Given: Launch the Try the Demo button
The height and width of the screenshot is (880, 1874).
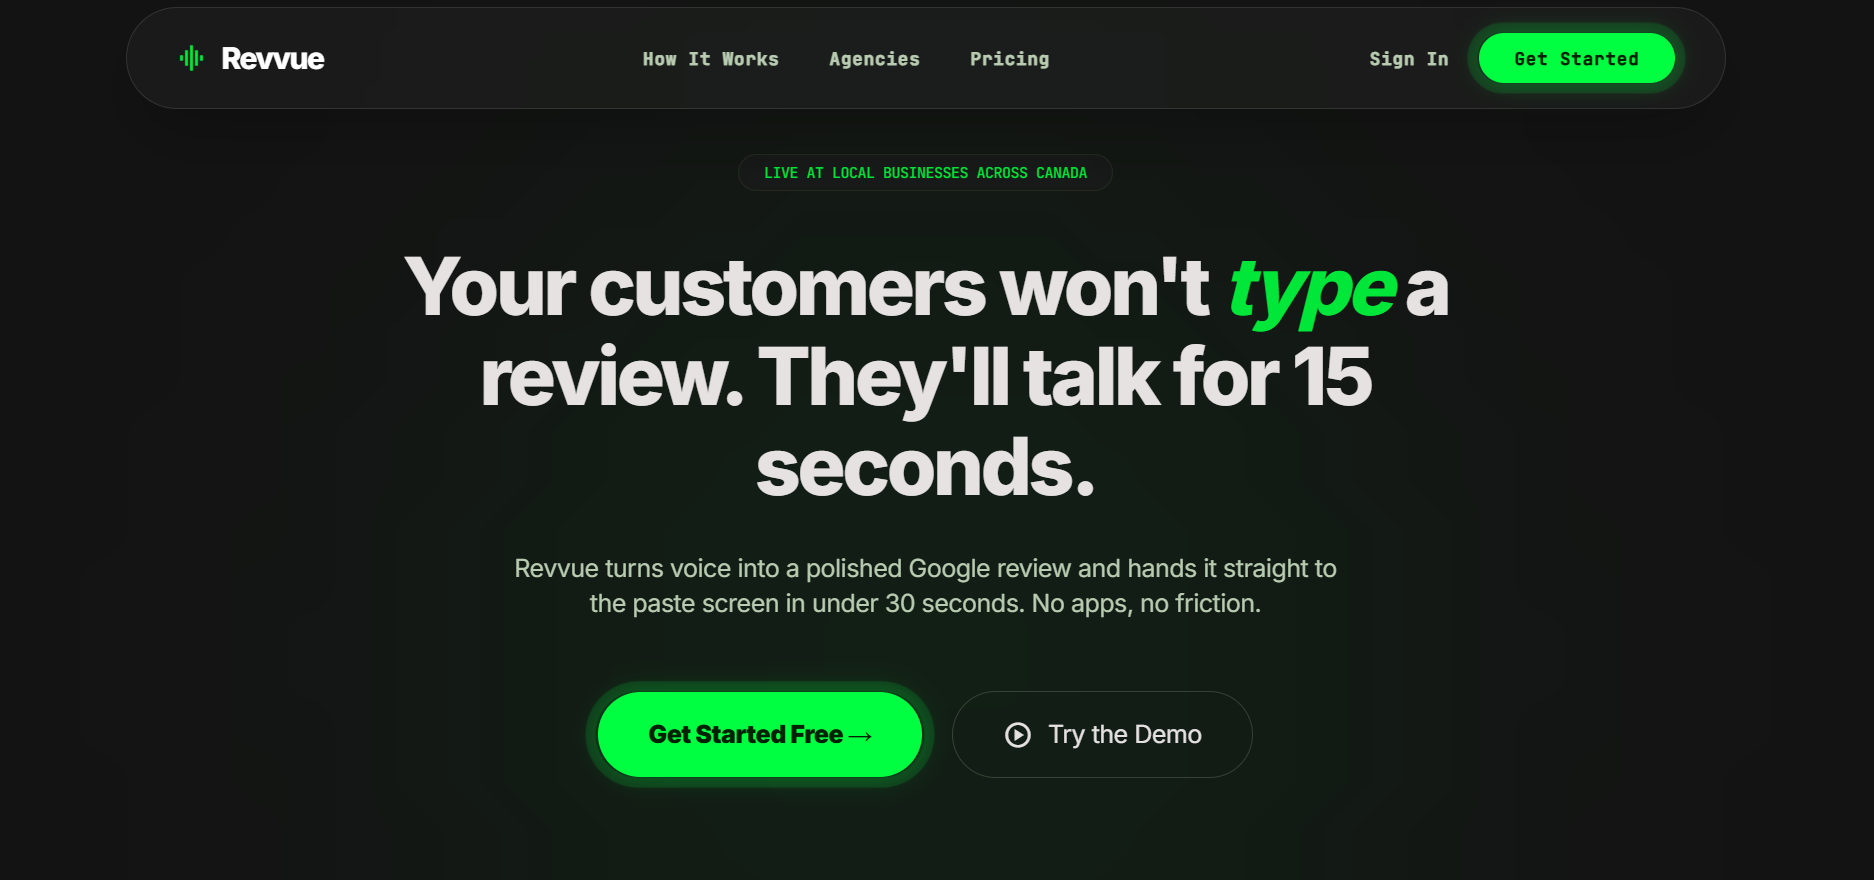Looking at the screenshot, I should point(1102,734).
